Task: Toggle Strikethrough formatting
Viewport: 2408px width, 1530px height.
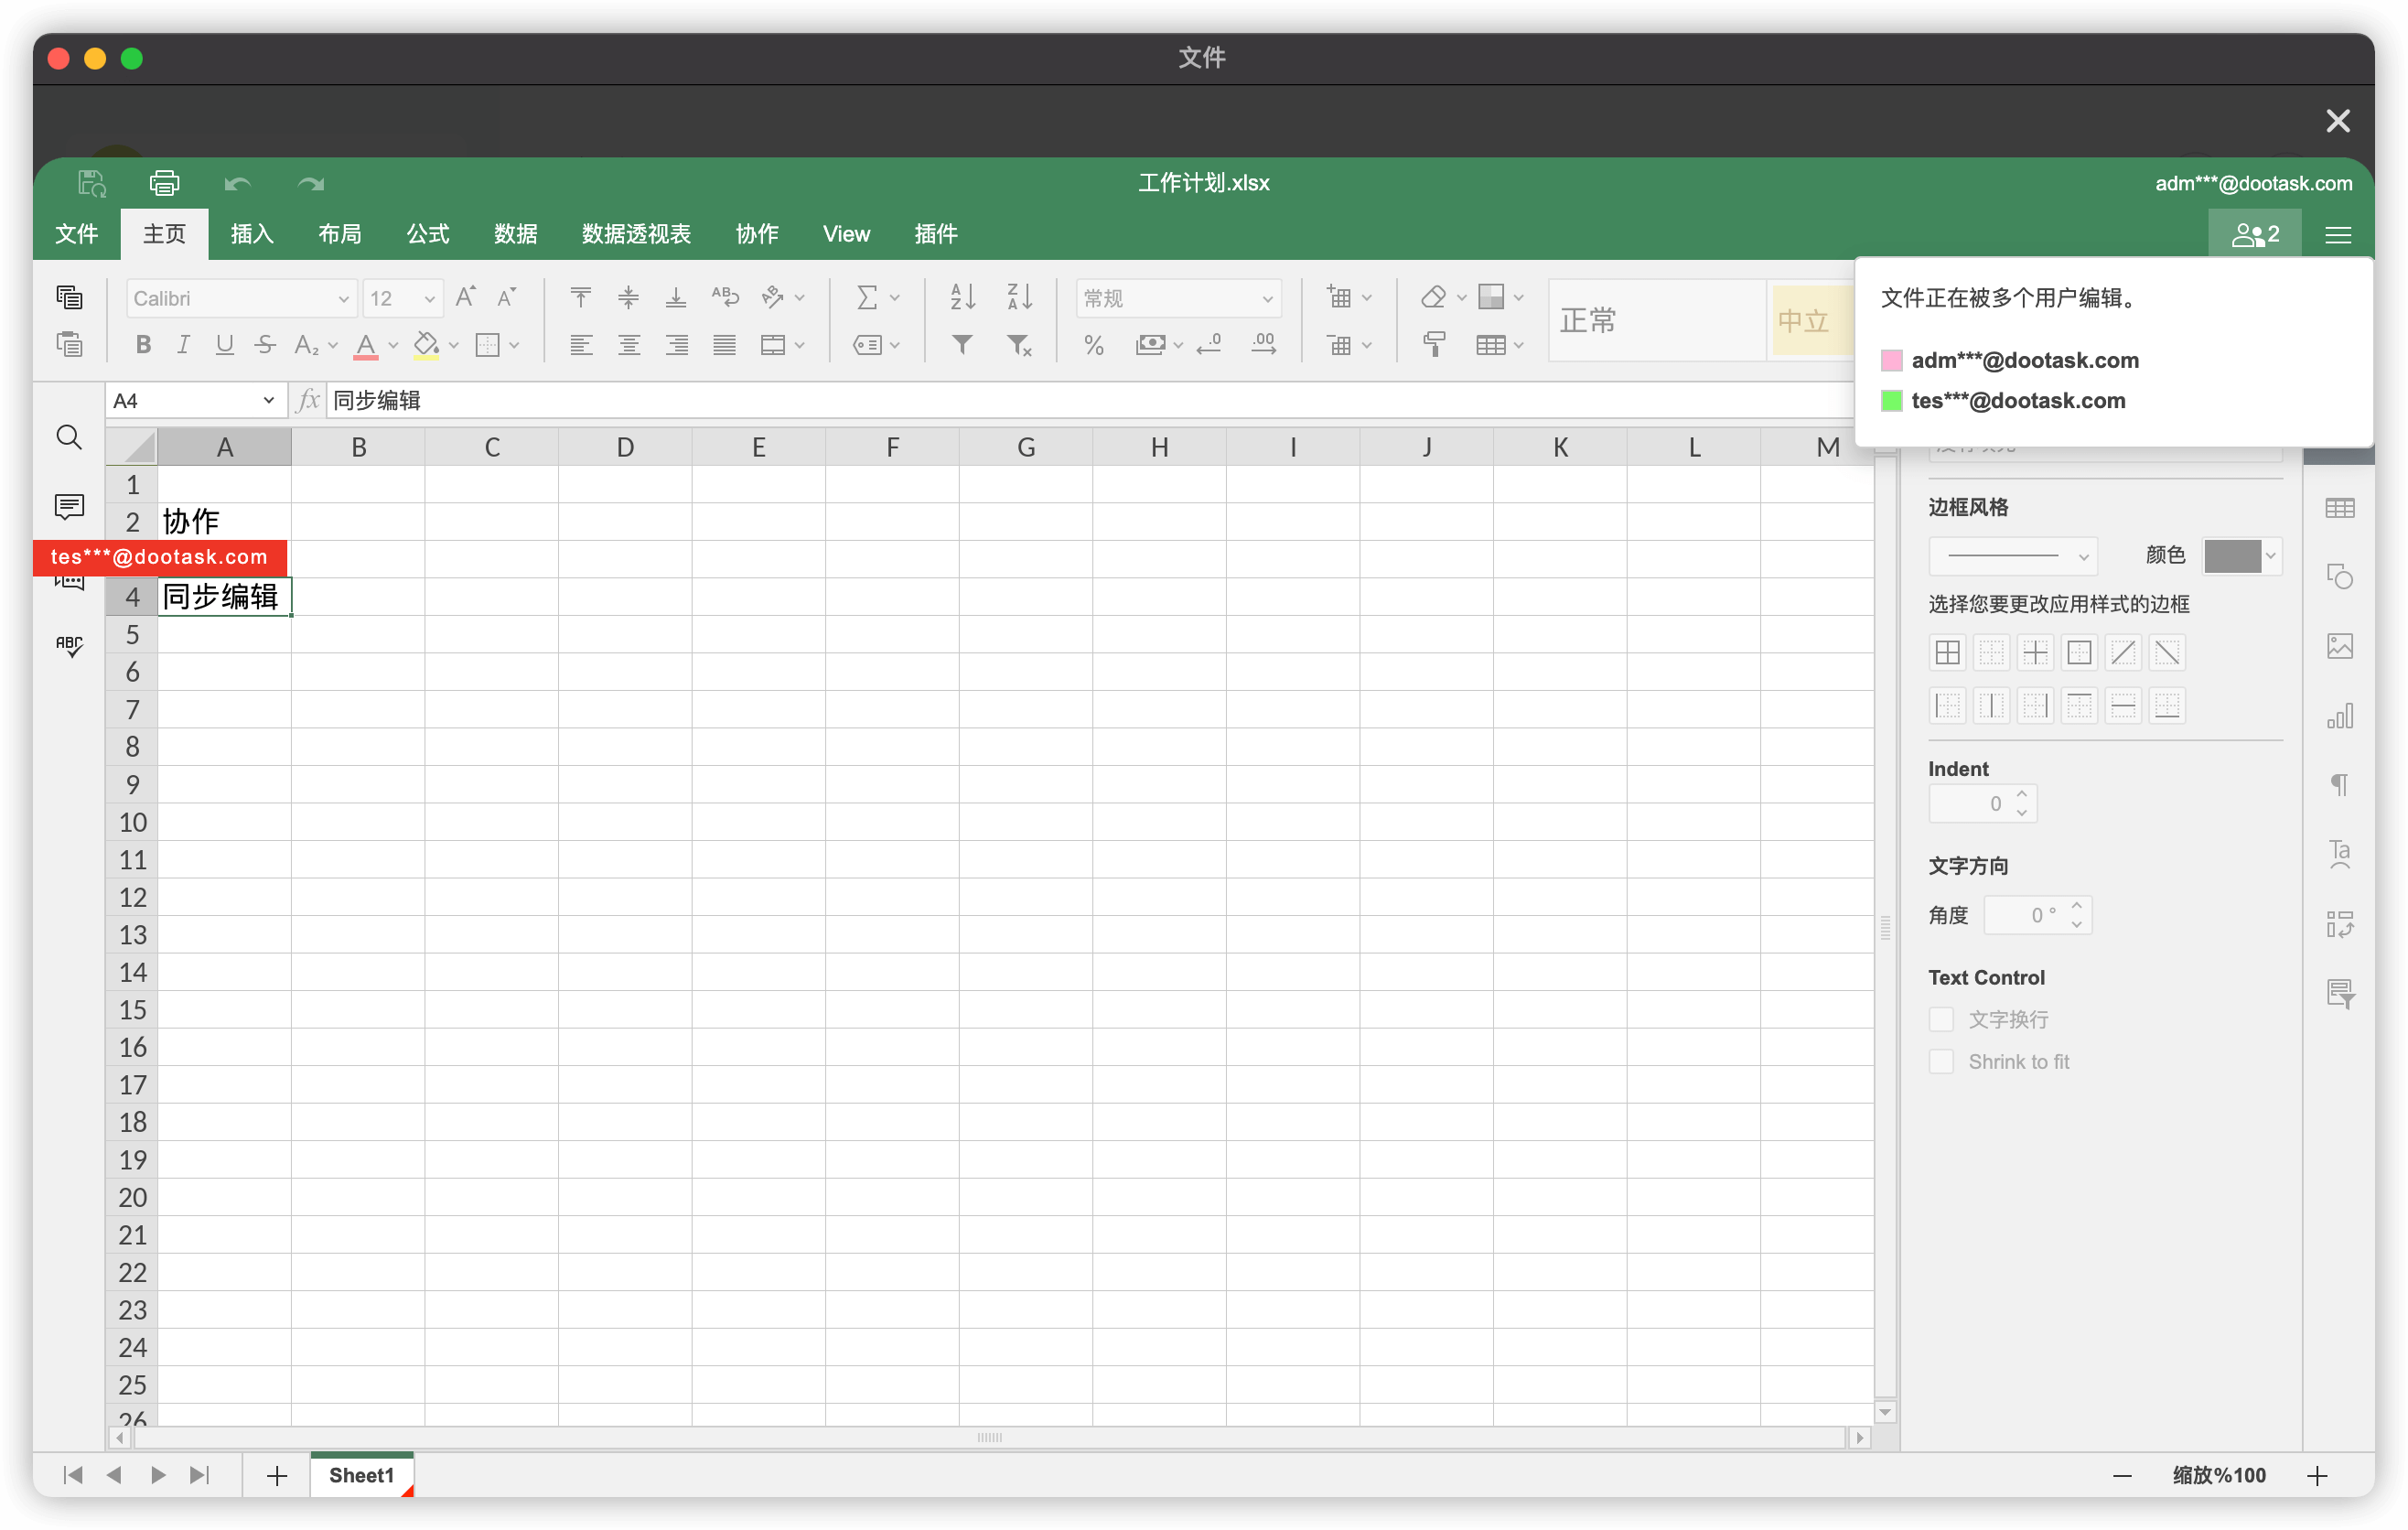Action: [x=265, y=345]
